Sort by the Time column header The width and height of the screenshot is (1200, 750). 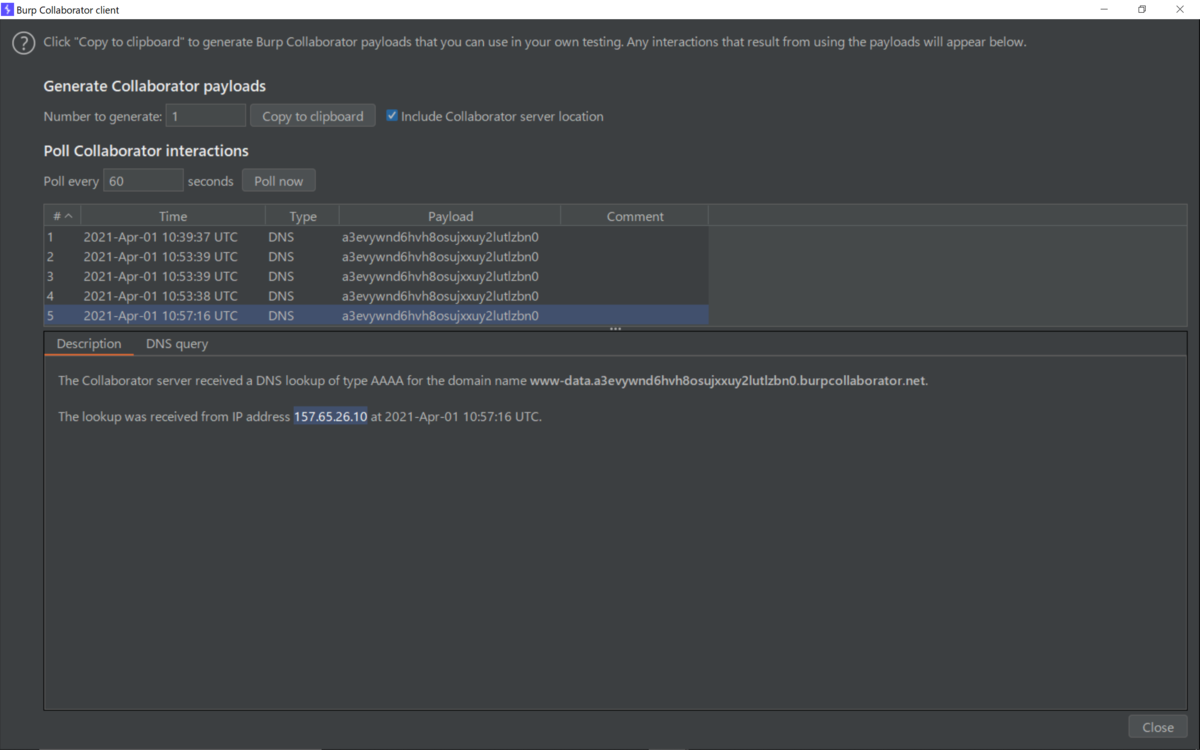(173, 216)
